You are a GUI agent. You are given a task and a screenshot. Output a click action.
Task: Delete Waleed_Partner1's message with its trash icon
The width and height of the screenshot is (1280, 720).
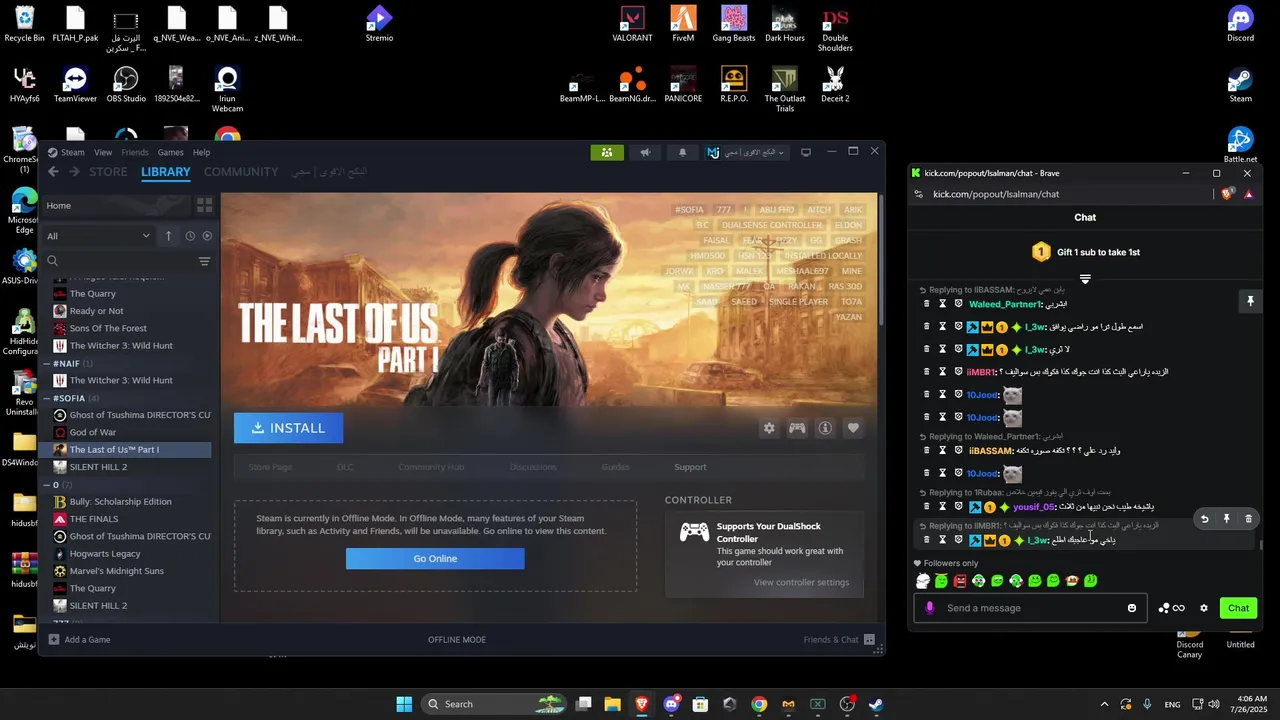(x=927, y=304)
